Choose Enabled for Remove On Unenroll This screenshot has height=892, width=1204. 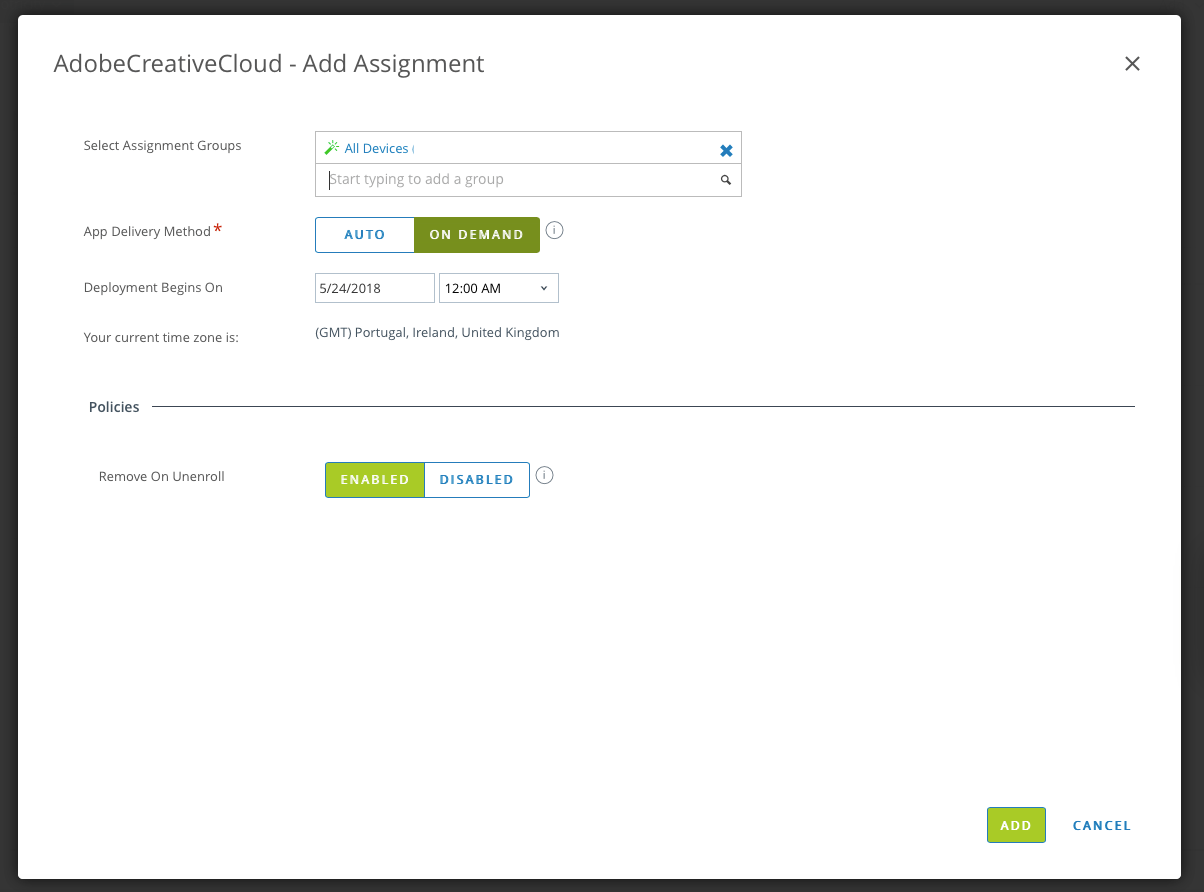pyautogui.click(x=375, y=480)
